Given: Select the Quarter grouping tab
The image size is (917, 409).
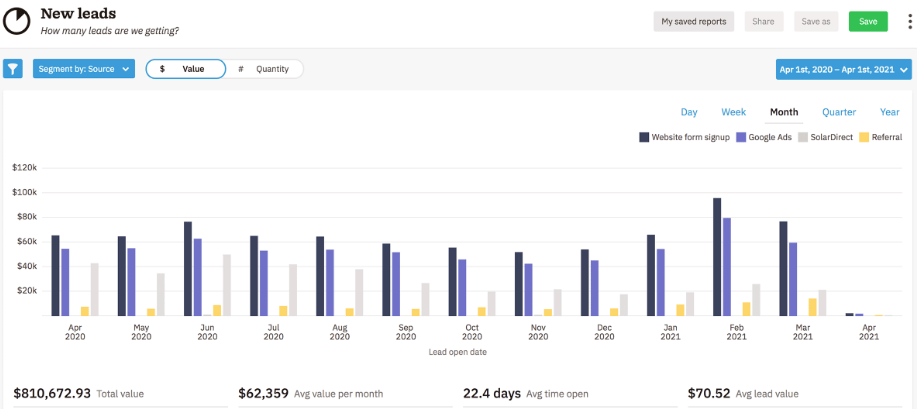Looking at the screenshot, I should pyautogui.click(x=838, y=112).
